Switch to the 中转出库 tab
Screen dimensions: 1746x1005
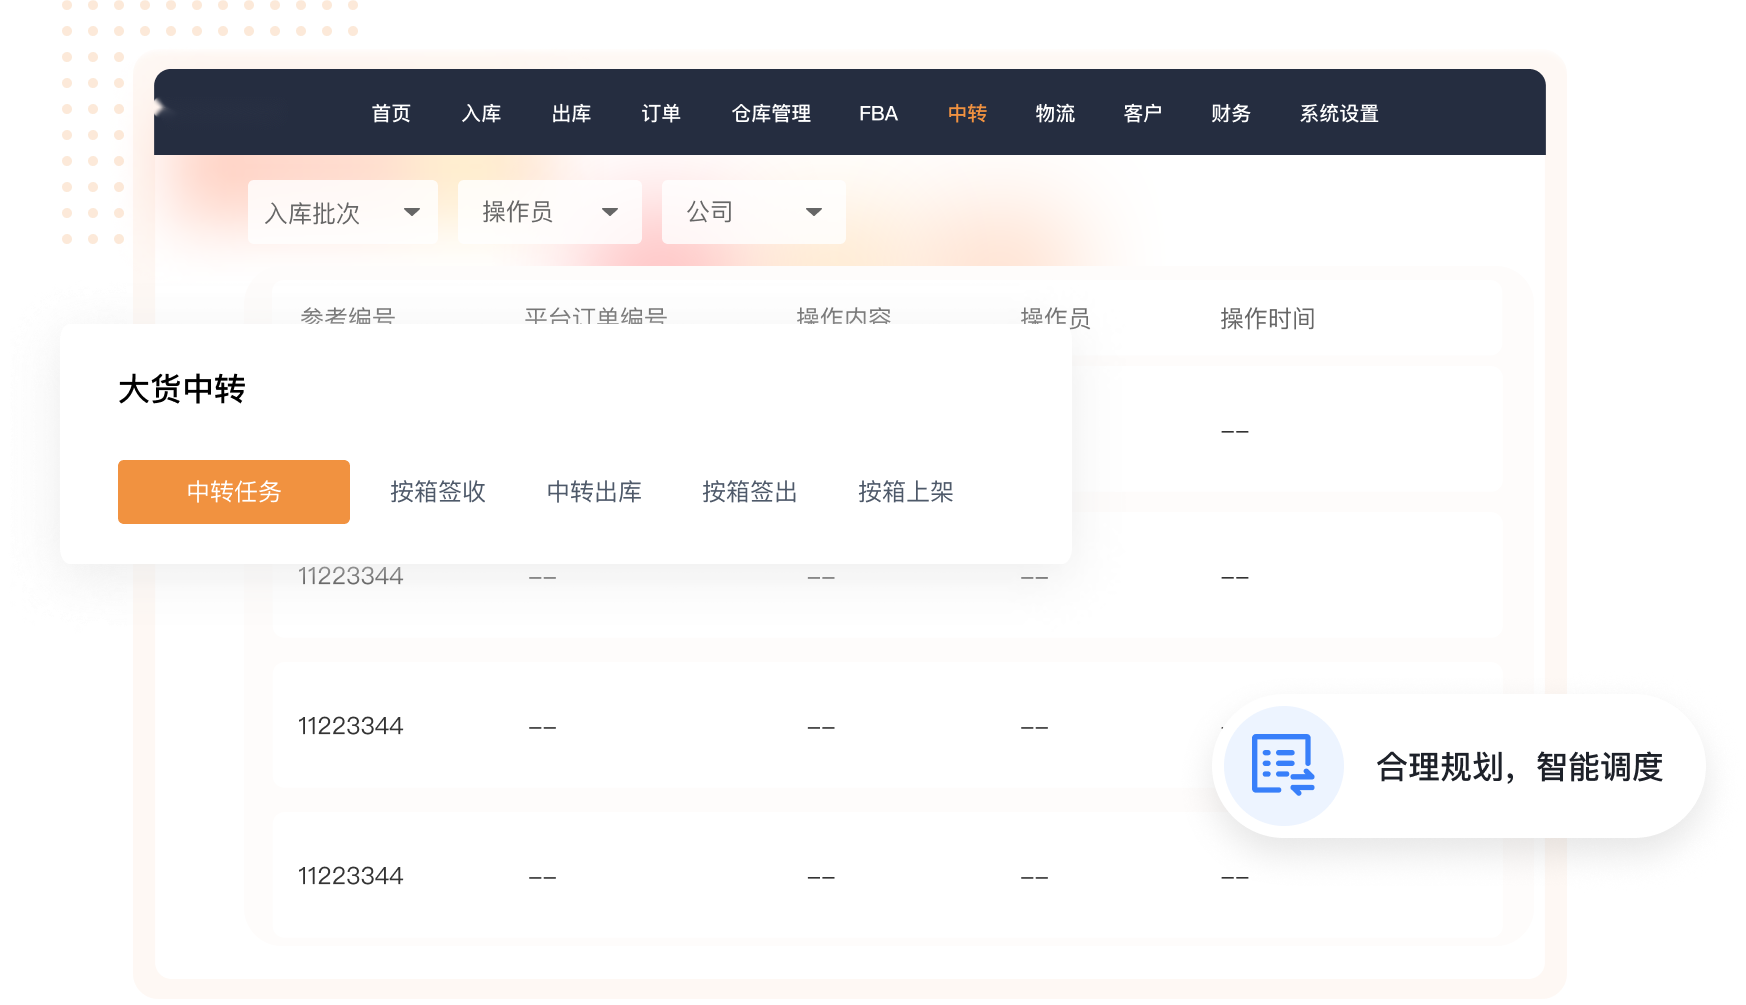[594, 492]
